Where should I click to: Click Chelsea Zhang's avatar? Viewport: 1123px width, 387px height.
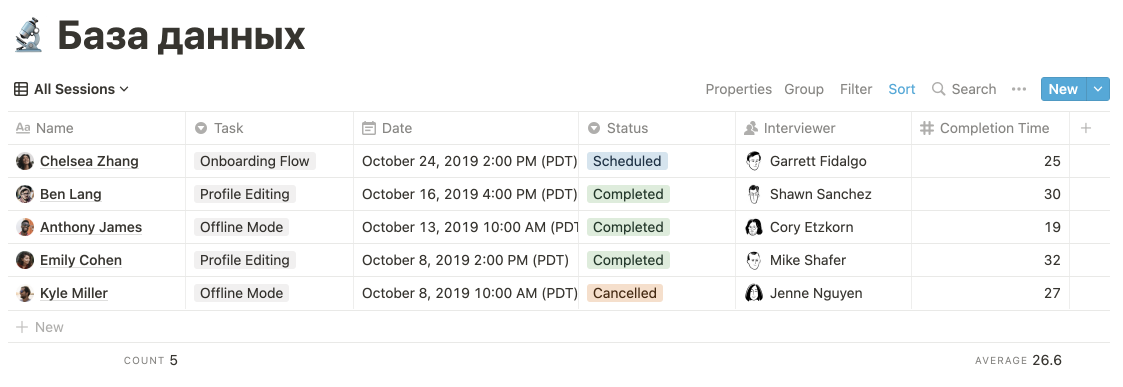pyautogui.click(x=24, y=161)
